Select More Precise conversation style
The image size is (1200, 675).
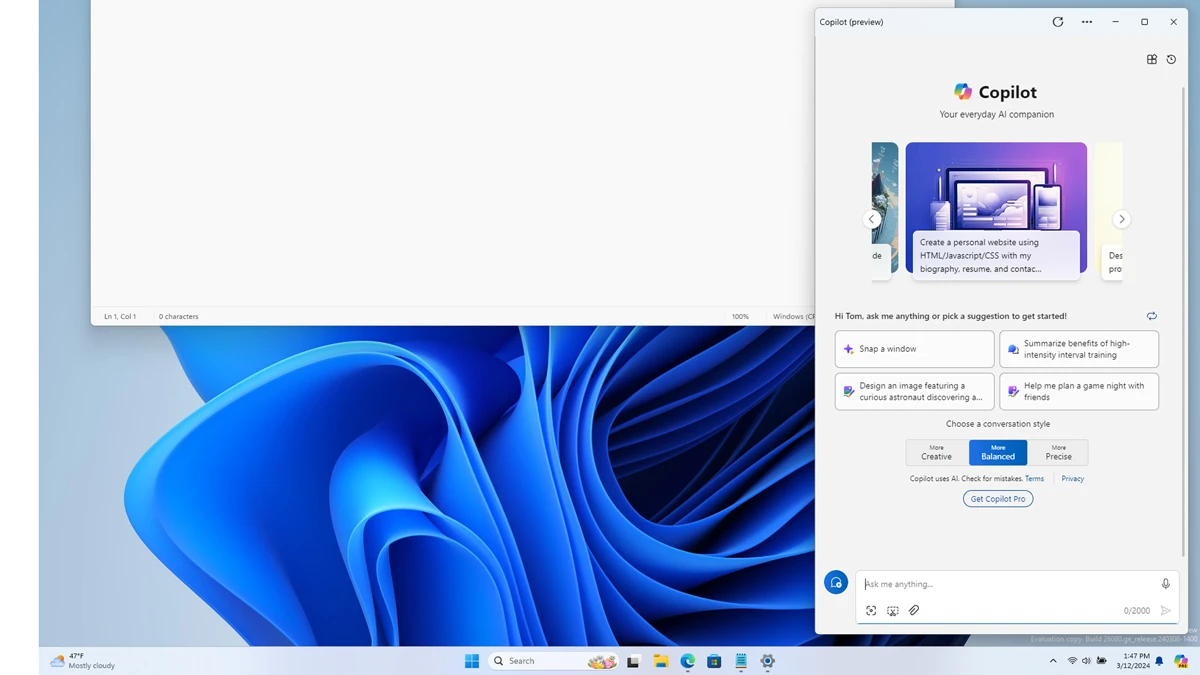click(1058, 452)
